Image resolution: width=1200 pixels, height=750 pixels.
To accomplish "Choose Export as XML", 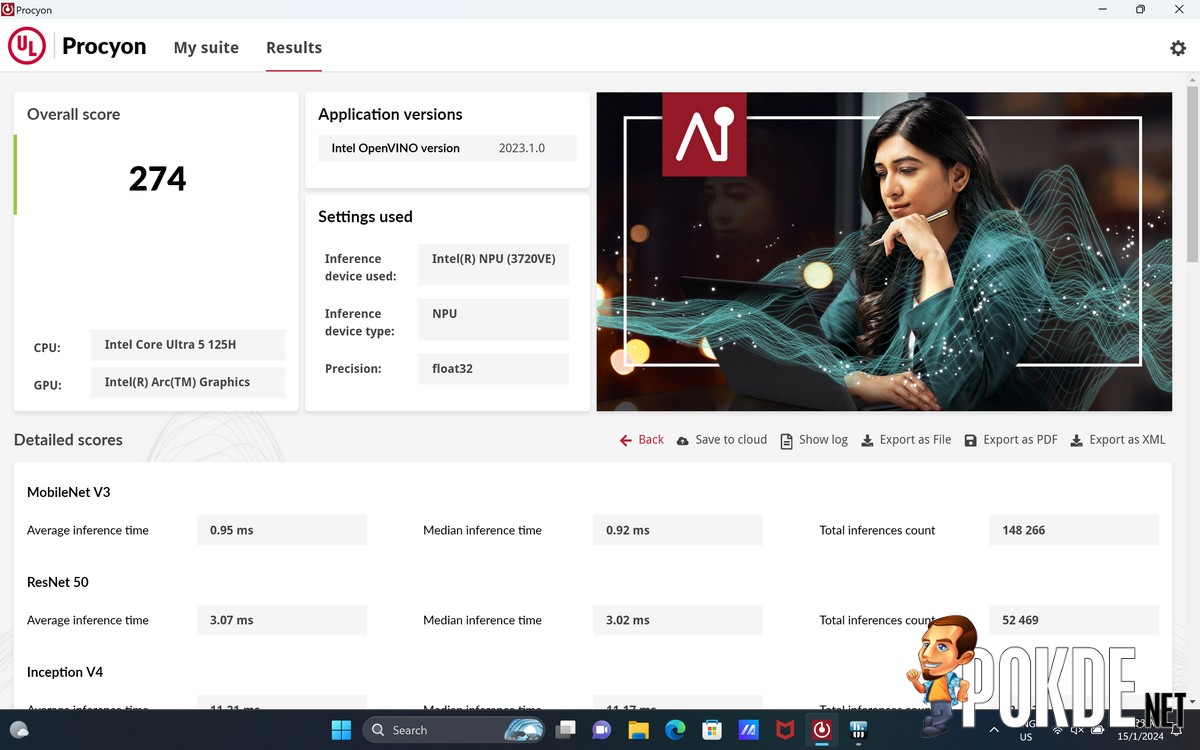I will (1118, 439).
